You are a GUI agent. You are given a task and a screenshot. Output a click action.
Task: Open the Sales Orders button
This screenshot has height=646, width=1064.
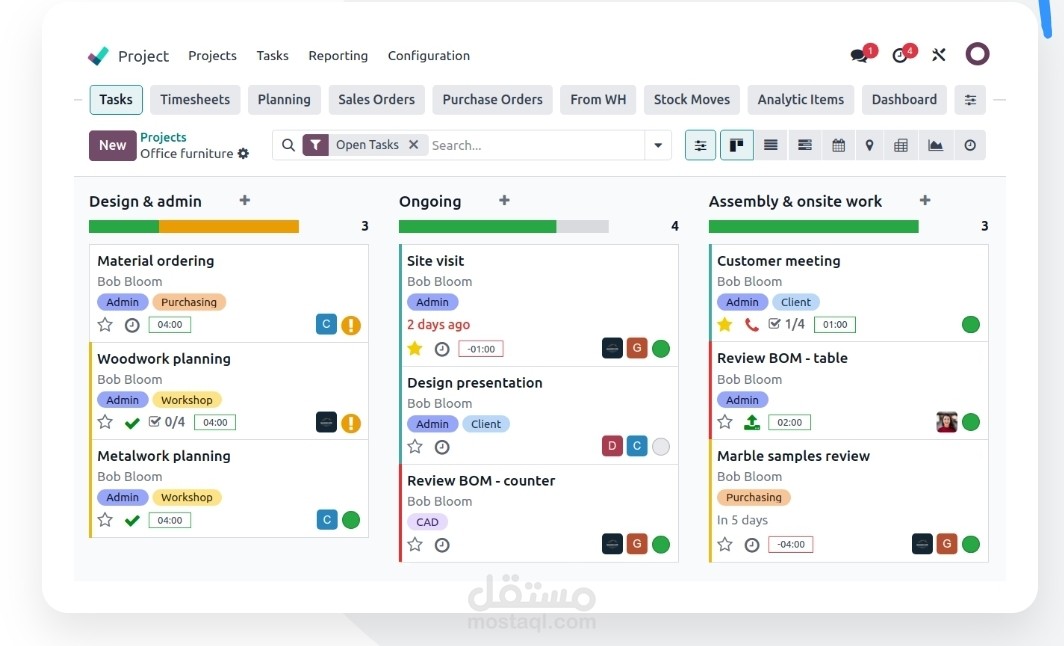tap(377, 100)
